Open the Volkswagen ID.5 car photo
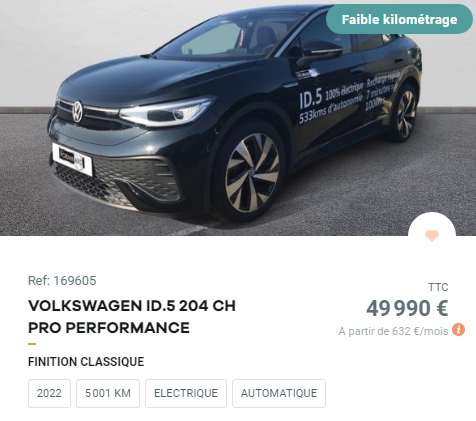This screenshot has height=421, width=476. (x=238, y=118)
